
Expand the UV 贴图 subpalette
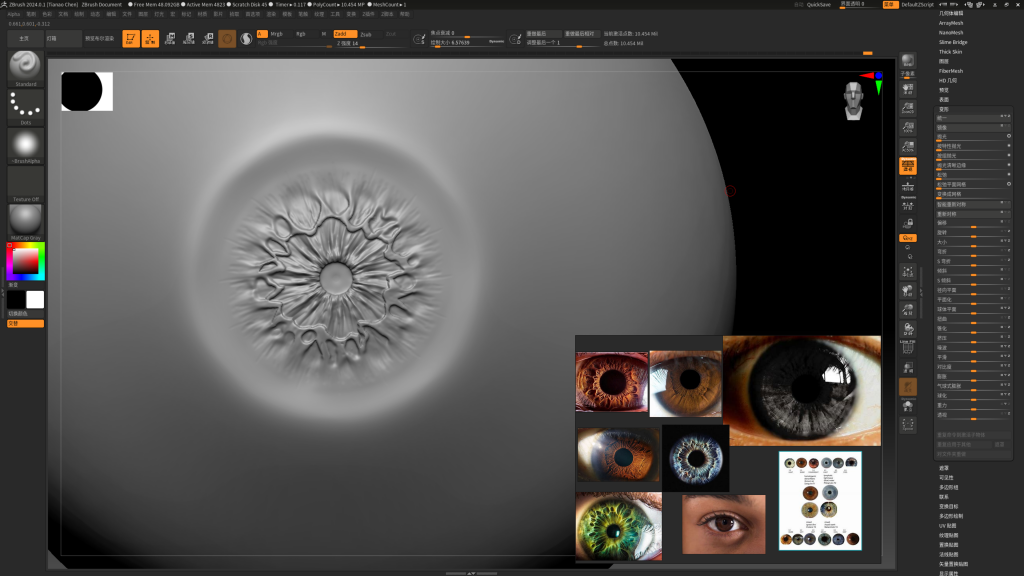947,526
